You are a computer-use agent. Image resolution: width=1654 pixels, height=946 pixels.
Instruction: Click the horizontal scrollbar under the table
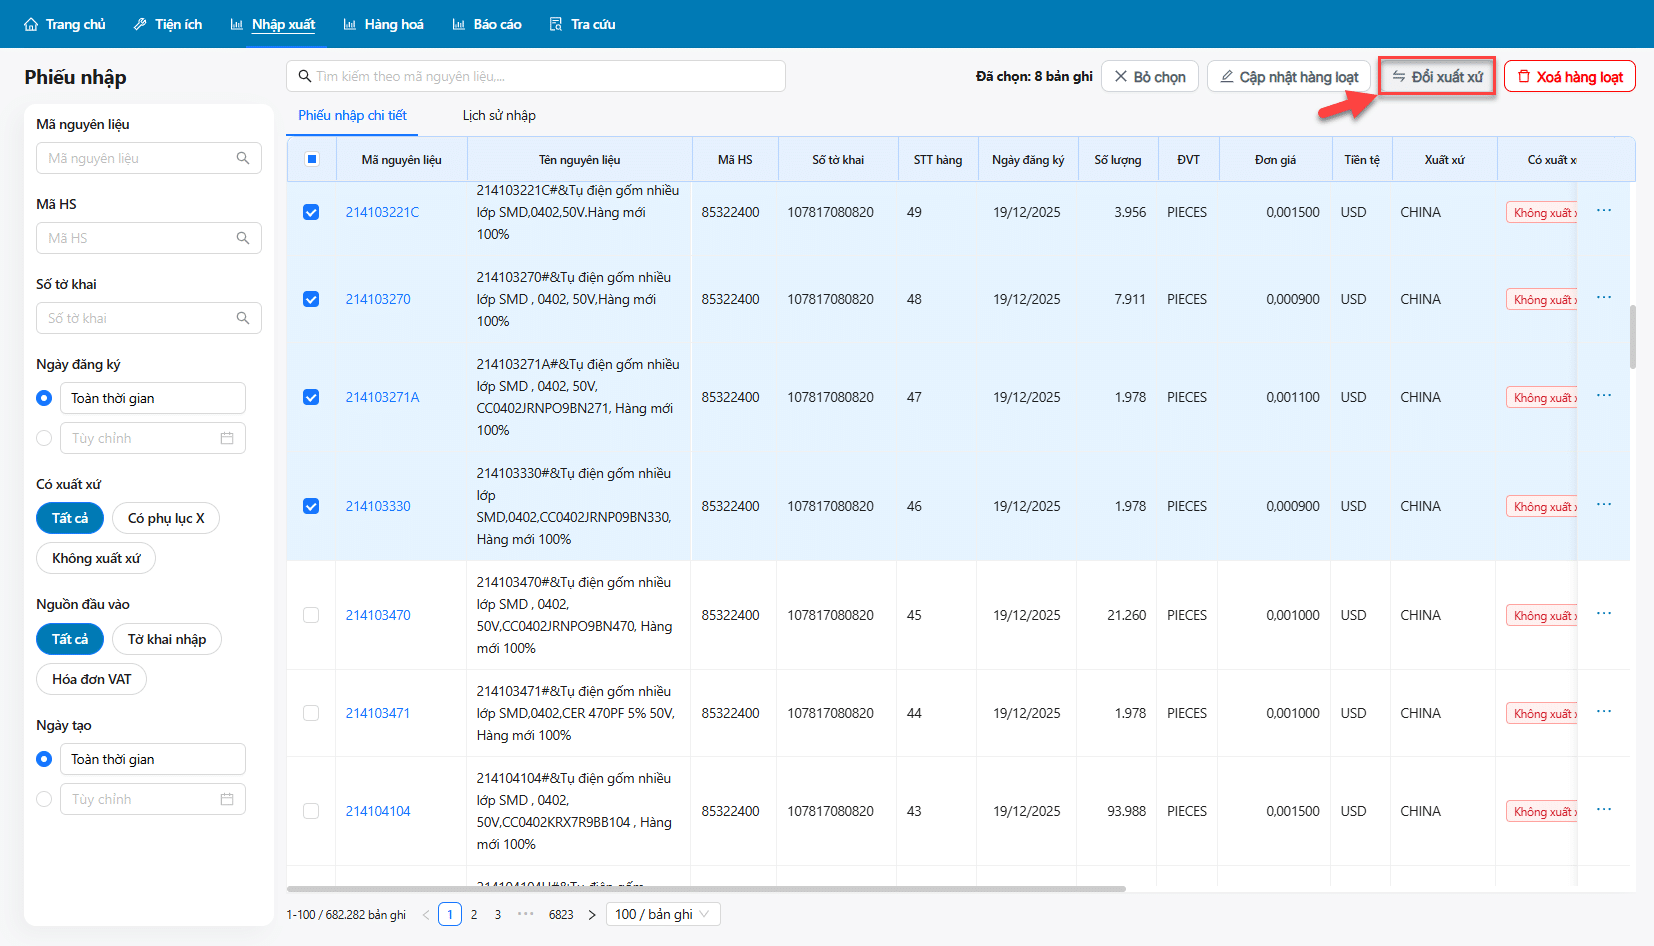[706, 888]
